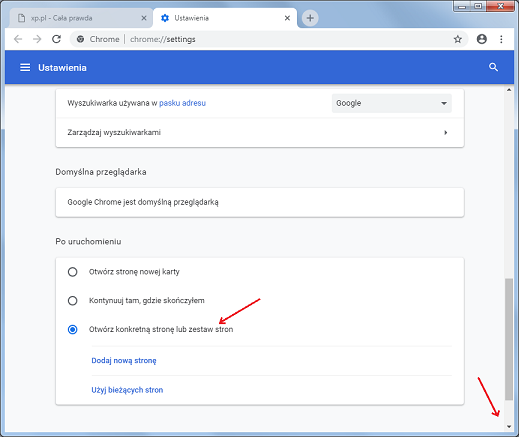
Task: Click the "Użyj bieżących stron" link
Action: click(x=127, y=390)
